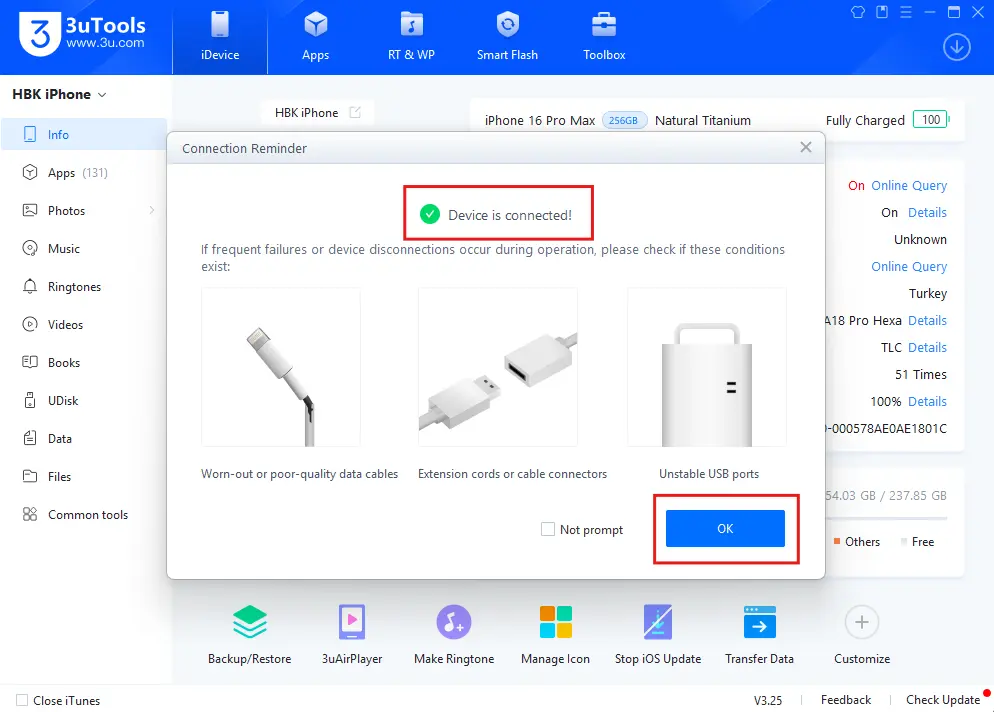Expand the Photos sidebar section
The image size is (994, 712).
point(152,211)
